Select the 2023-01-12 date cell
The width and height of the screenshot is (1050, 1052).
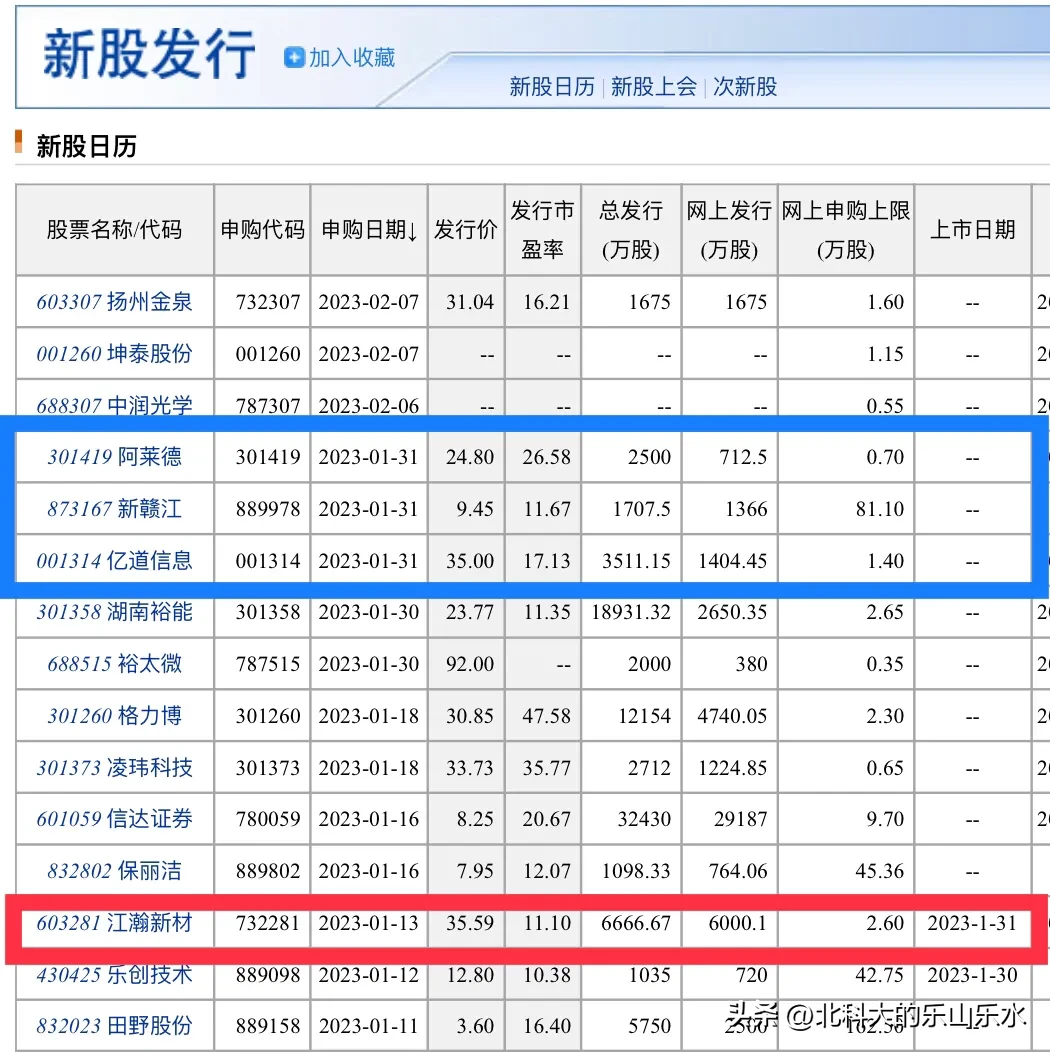tap(369, 974)
